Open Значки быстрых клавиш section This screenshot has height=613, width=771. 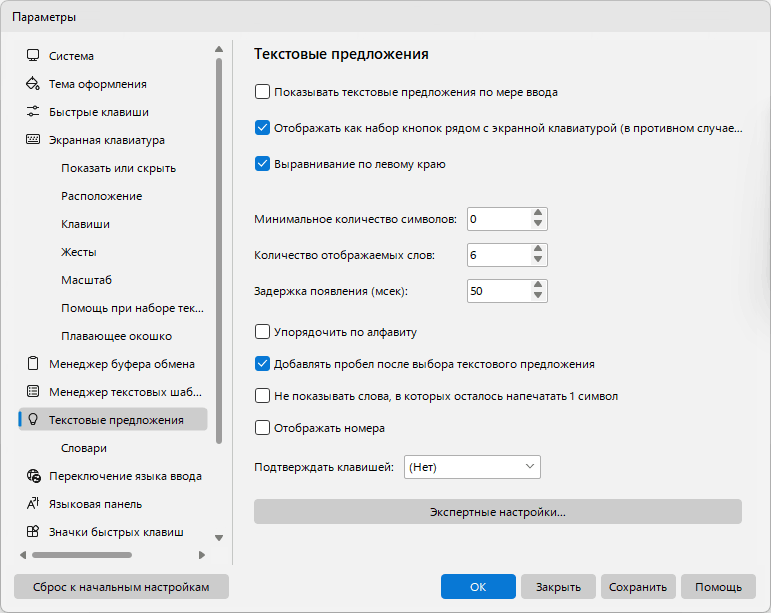click(x=113, y=532)
